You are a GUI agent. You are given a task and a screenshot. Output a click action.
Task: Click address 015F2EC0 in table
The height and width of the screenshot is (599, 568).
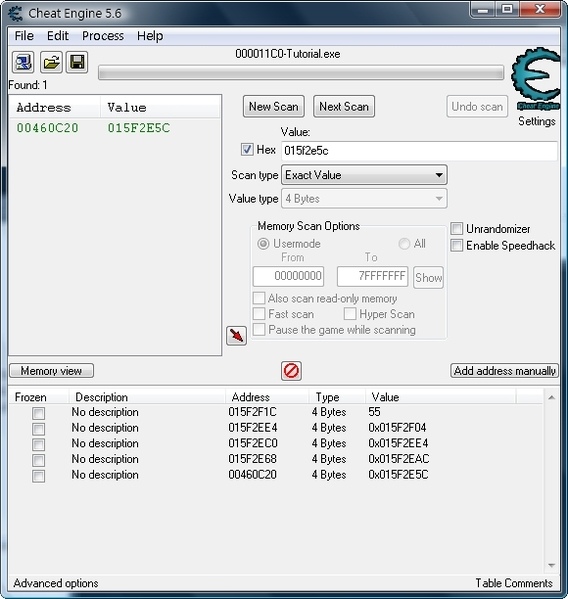(x=253, y=443)
